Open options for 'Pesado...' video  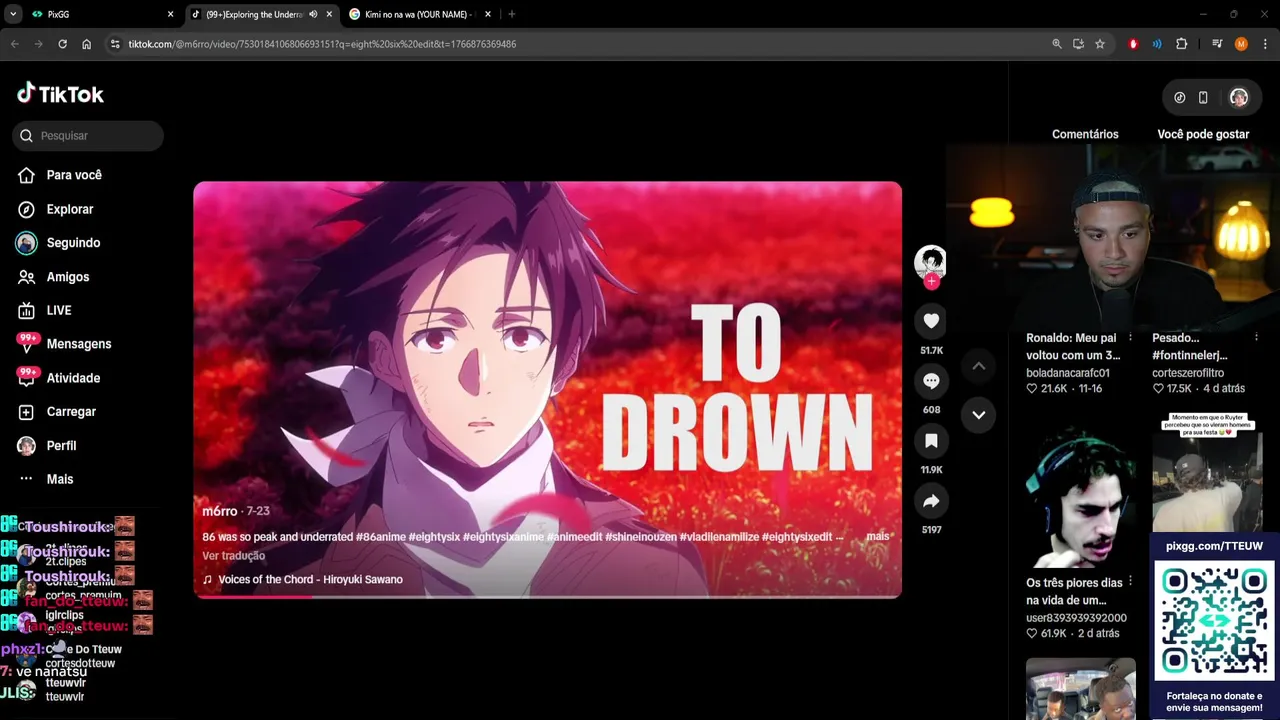pos(1256,338)
